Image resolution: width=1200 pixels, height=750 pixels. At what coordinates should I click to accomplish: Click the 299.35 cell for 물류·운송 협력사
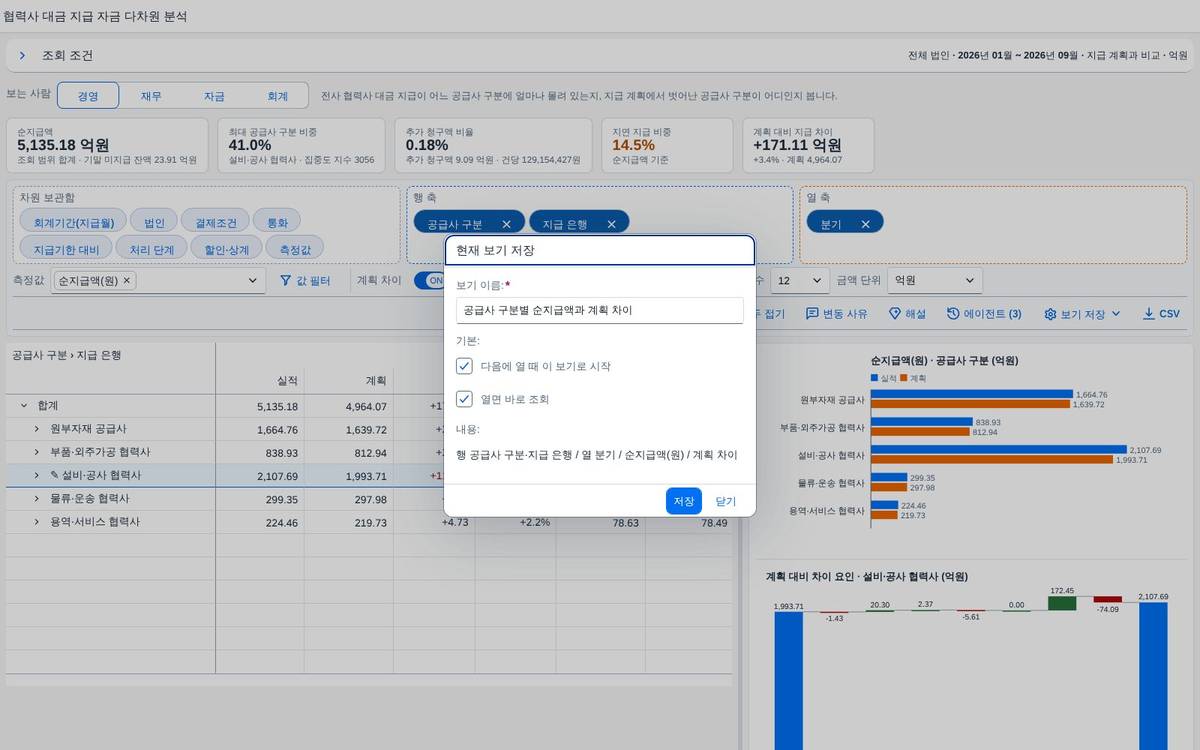tap(260, 499)
